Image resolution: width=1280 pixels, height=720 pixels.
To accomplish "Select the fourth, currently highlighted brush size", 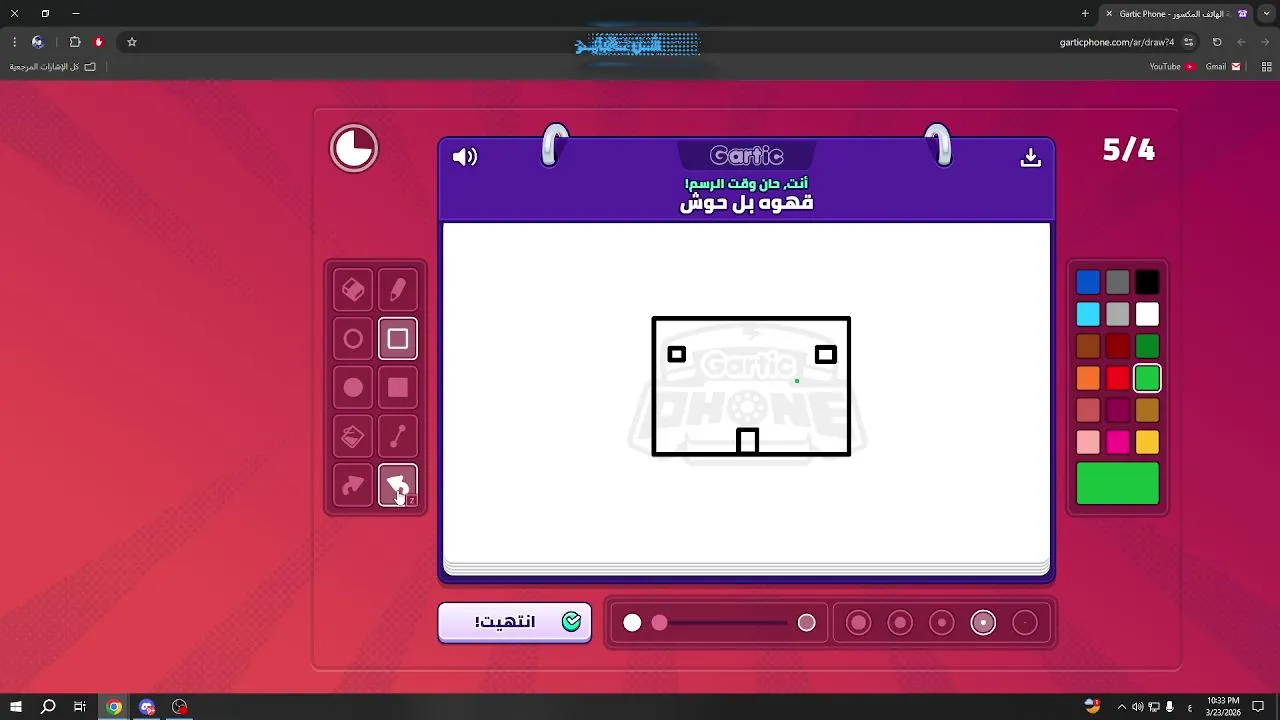I will pyautogui.click(x=984, y=623).
